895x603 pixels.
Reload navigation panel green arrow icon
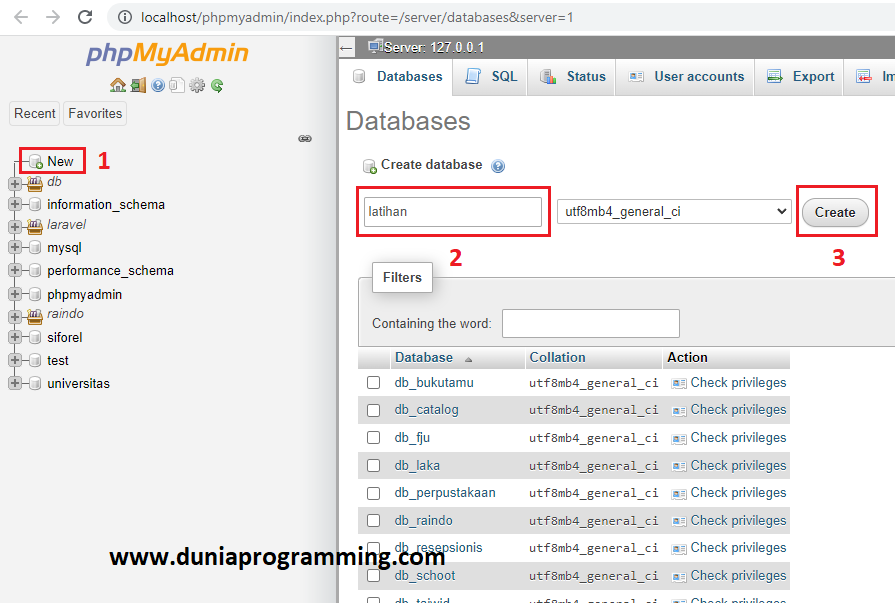tap(217, 85)
